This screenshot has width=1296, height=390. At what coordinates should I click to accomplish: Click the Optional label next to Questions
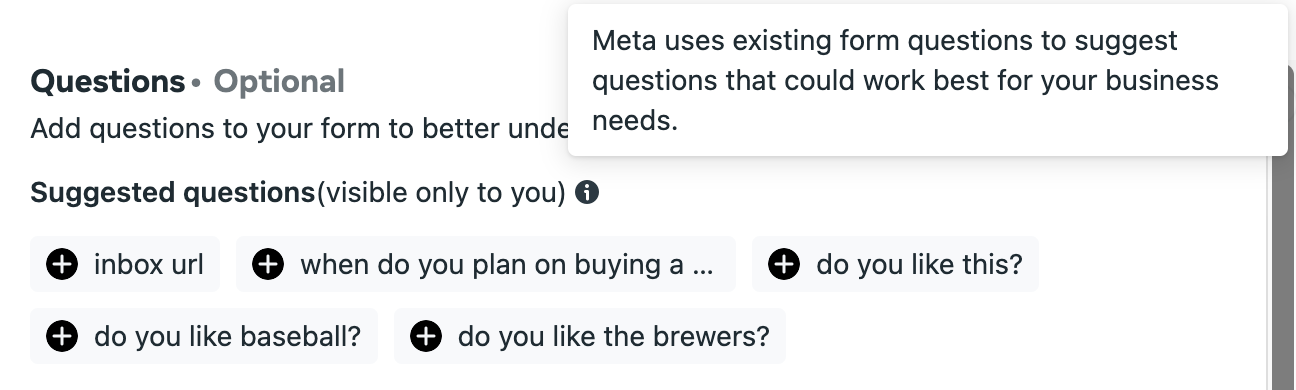pyautogui.click(x=279, y=81)
